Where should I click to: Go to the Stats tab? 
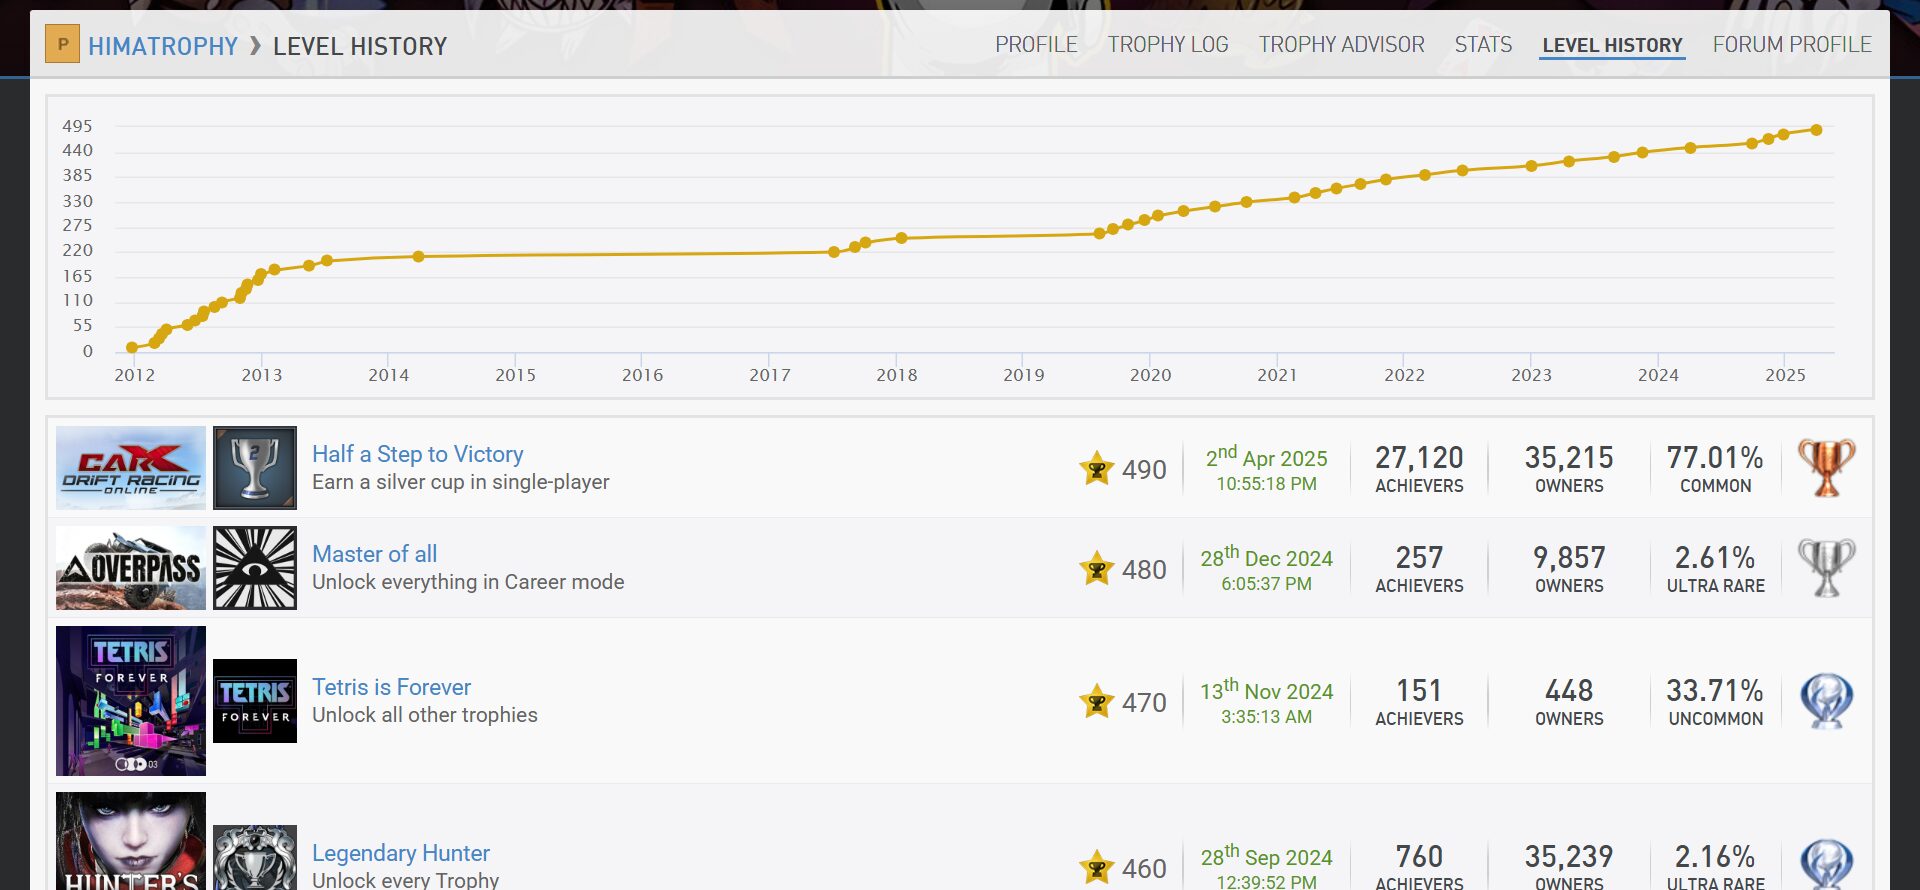[1483, 44]
